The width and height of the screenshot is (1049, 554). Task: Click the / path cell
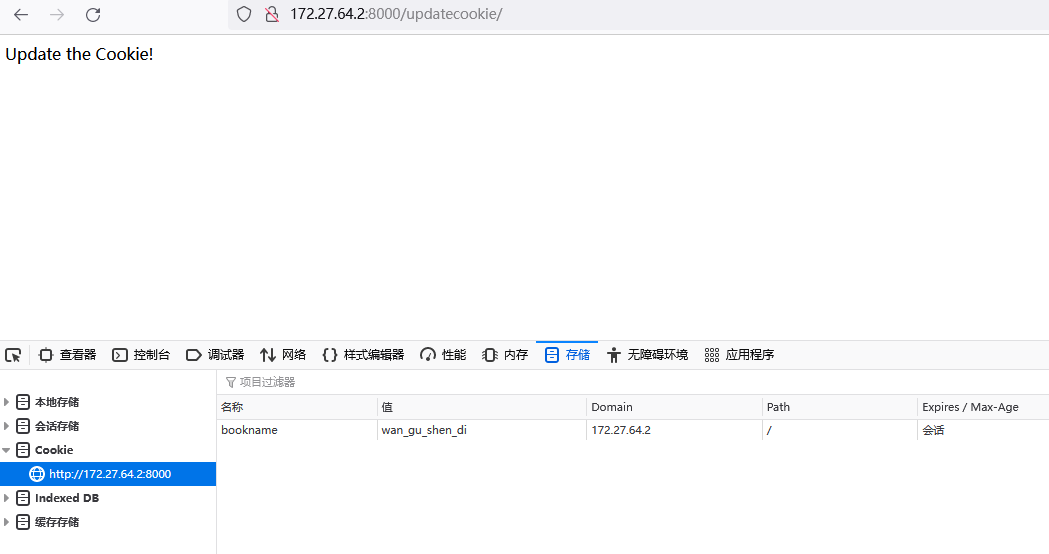[840, 430]
